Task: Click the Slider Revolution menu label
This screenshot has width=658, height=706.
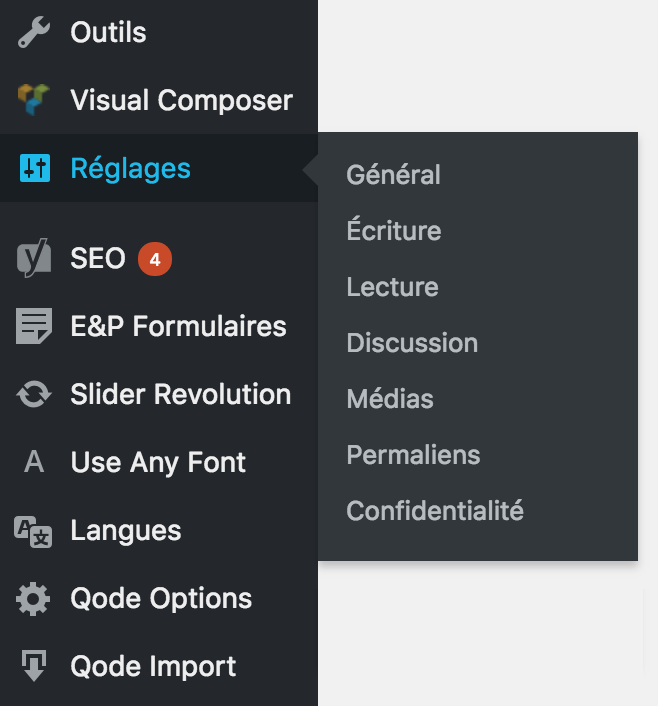Action: pos(180,394)
